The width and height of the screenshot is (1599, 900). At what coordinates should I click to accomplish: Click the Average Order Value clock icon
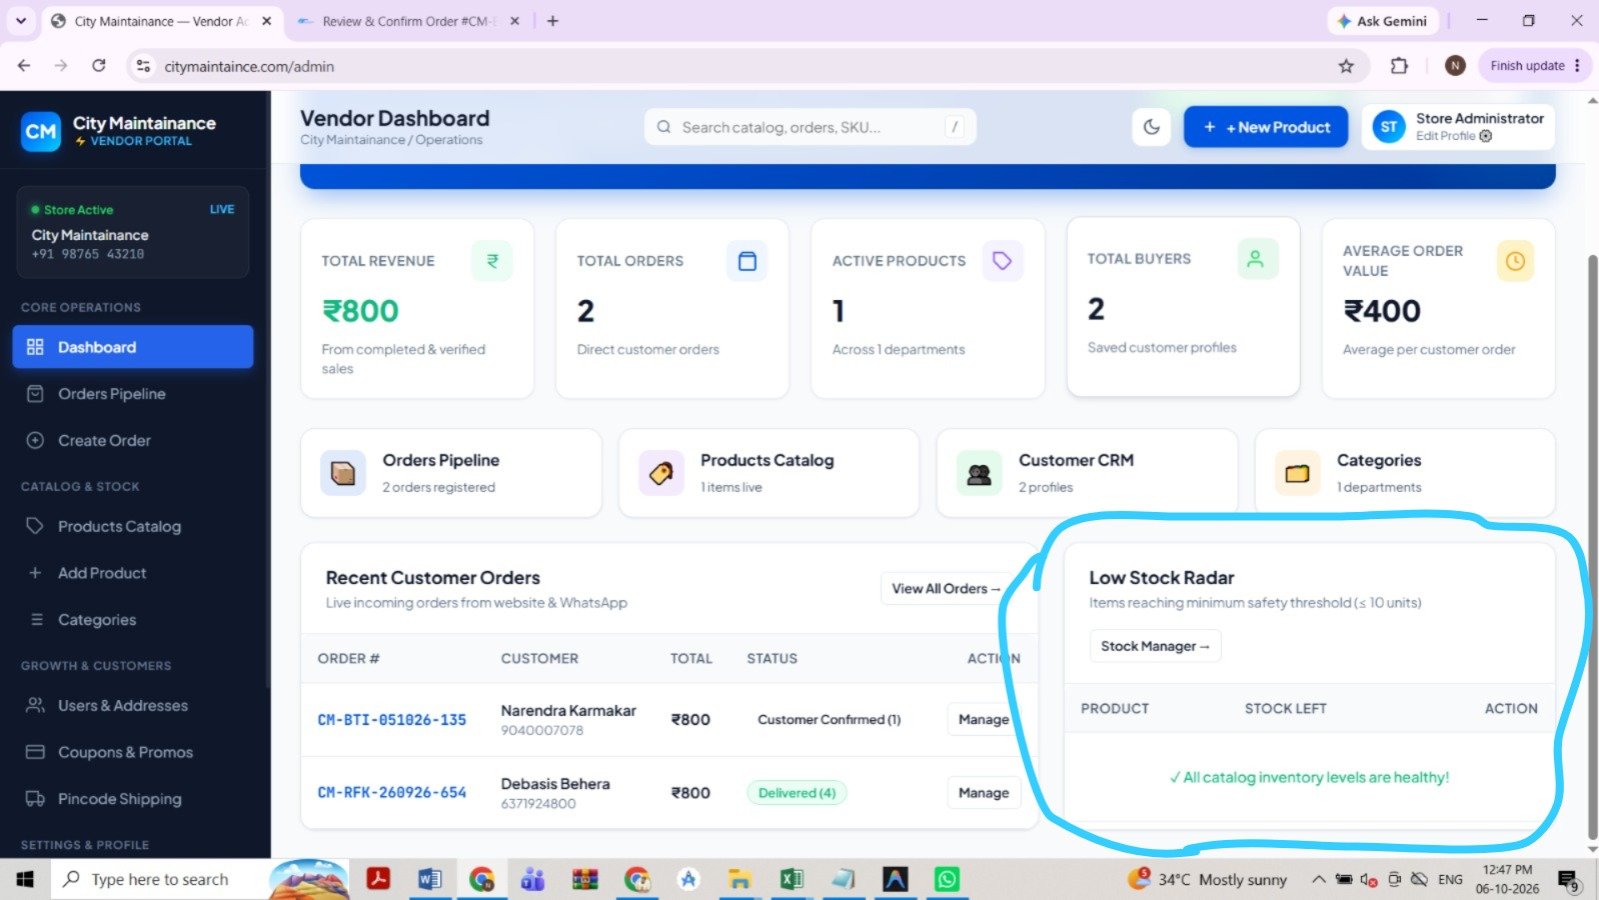point(1515,261)
